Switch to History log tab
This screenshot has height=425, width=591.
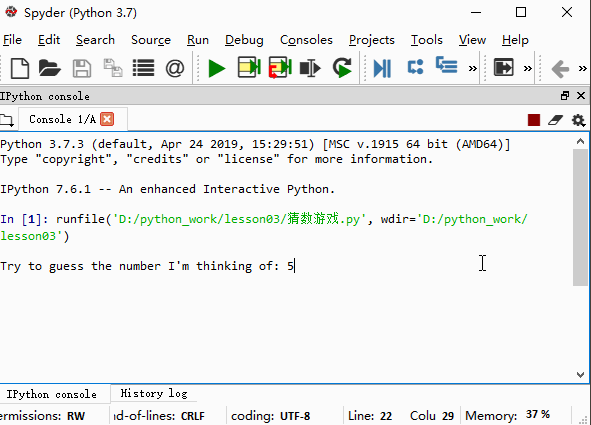(x=154, y=394)
